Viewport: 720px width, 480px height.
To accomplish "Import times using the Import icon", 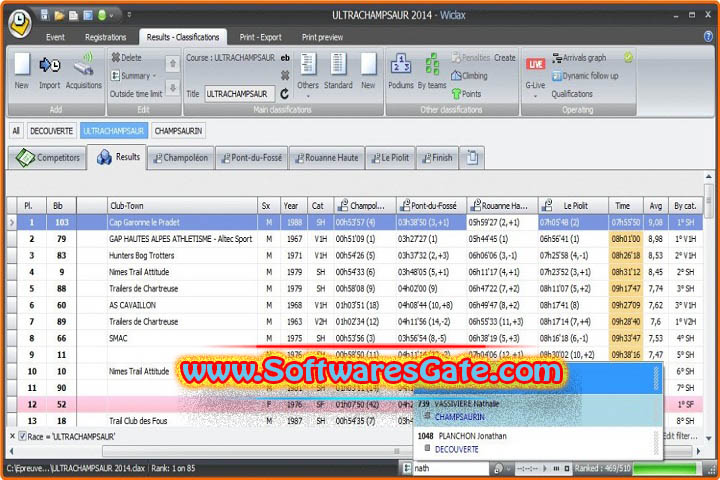I will 50,71.
